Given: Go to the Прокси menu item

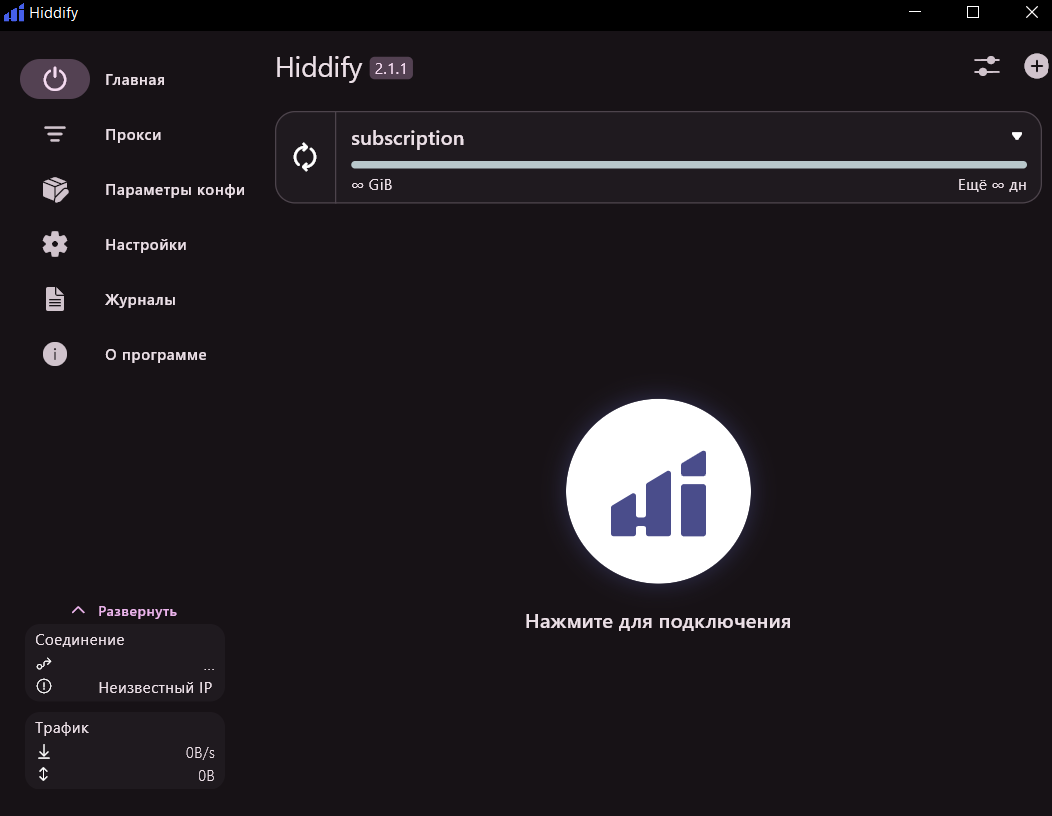Looking at the screenshot, I should [x=133, y=135].
